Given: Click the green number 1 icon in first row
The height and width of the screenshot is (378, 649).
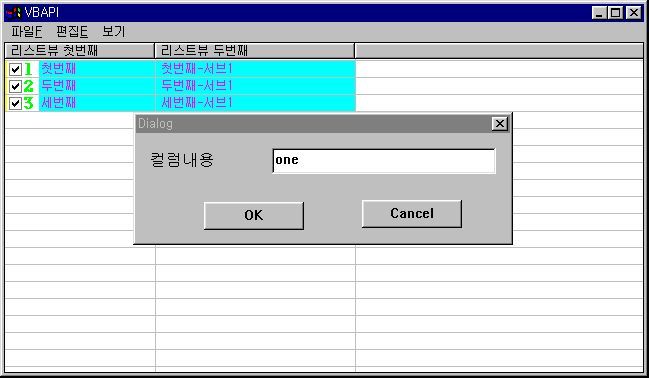Looking at the screenshot, I should click(x=28, y=69).
